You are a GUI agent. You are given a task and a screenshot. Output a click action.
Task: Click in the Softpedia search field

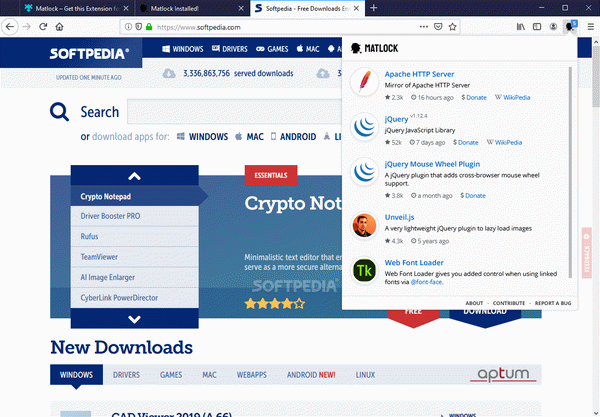234,112
